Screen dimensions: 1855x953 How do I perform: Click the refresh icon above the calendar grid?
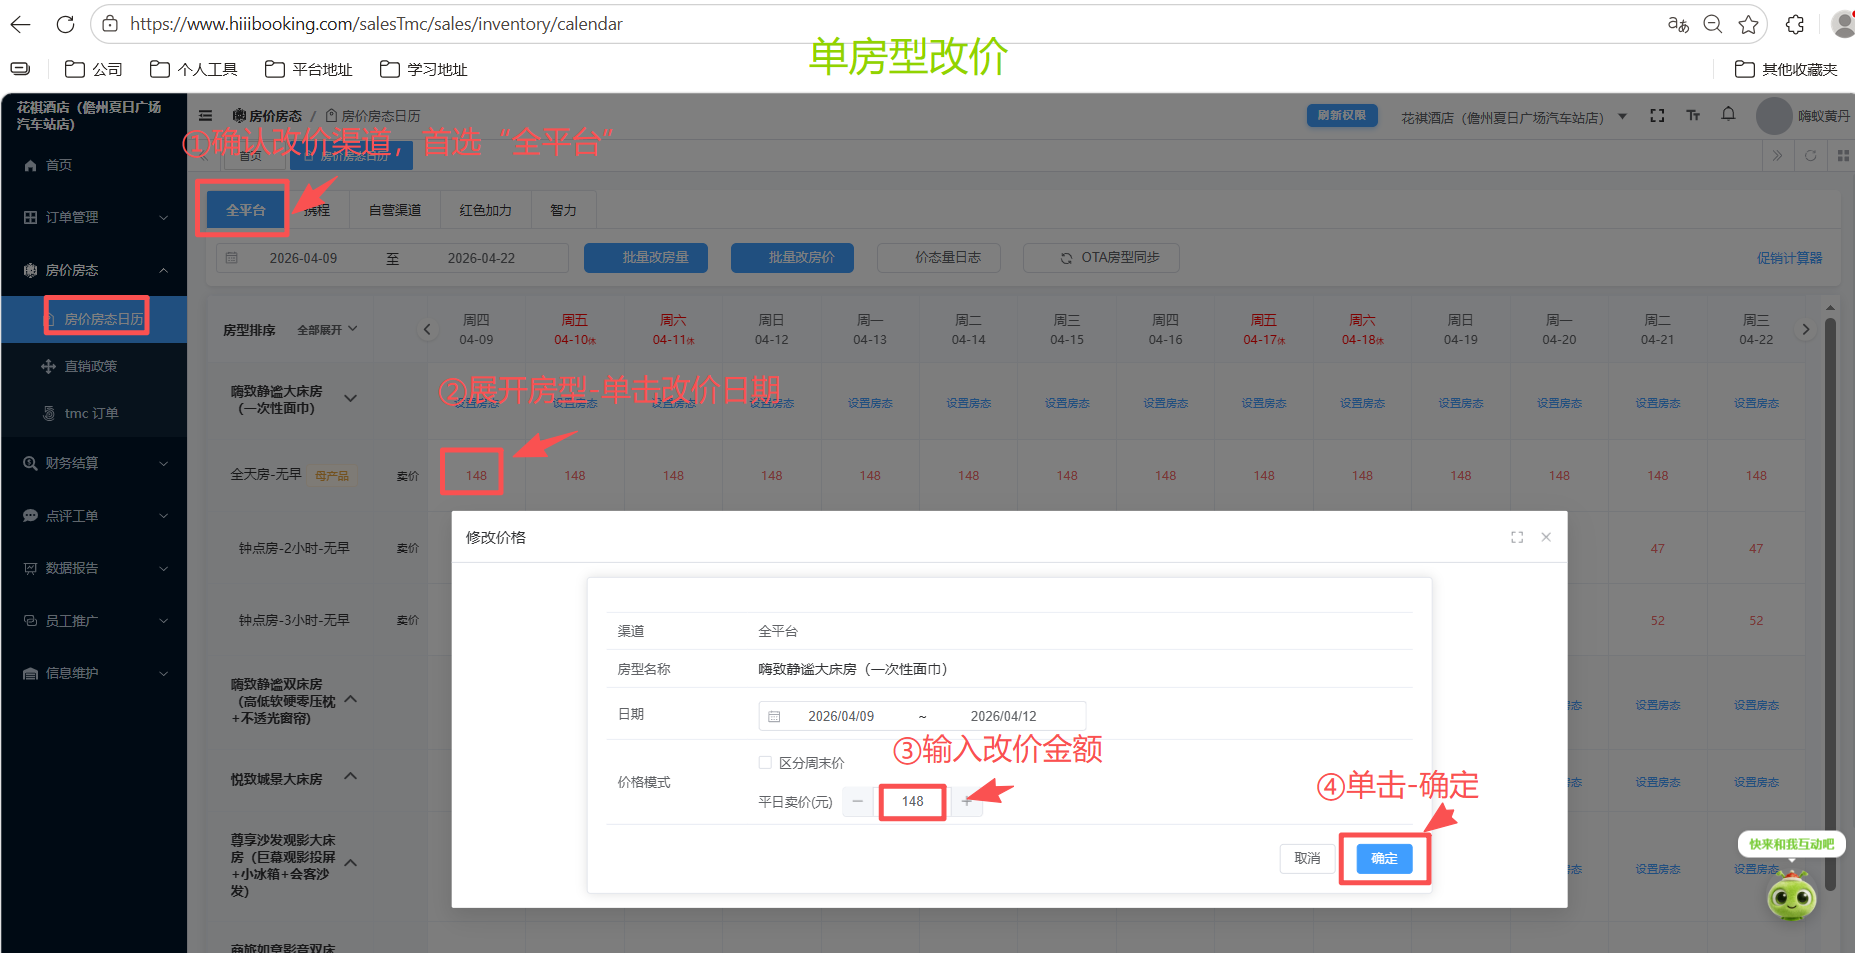point(1810,156)
